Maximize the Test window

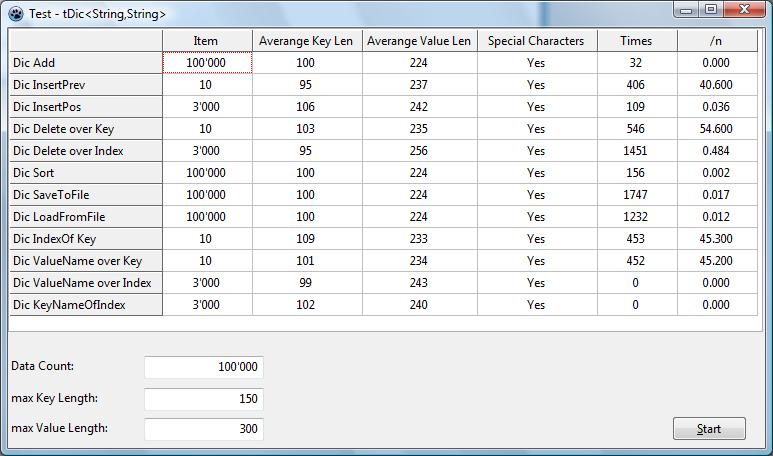pyautogui.click(x=711, y=10)
